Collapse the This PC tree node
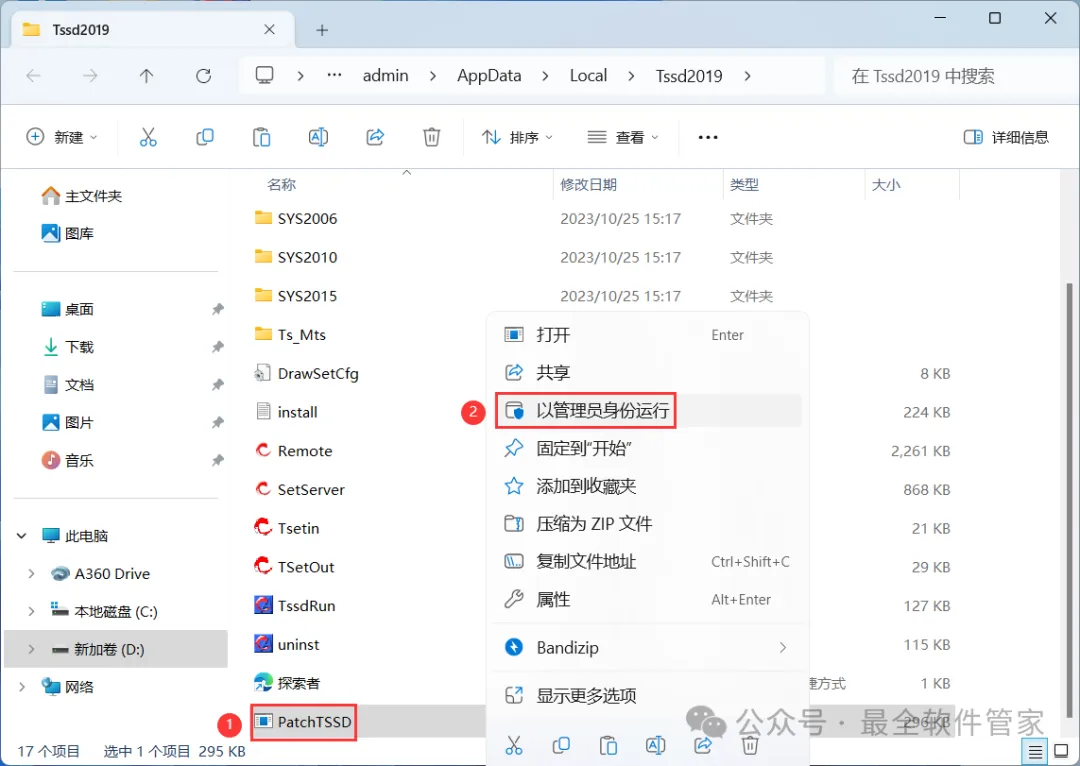 tap(22, 535)
